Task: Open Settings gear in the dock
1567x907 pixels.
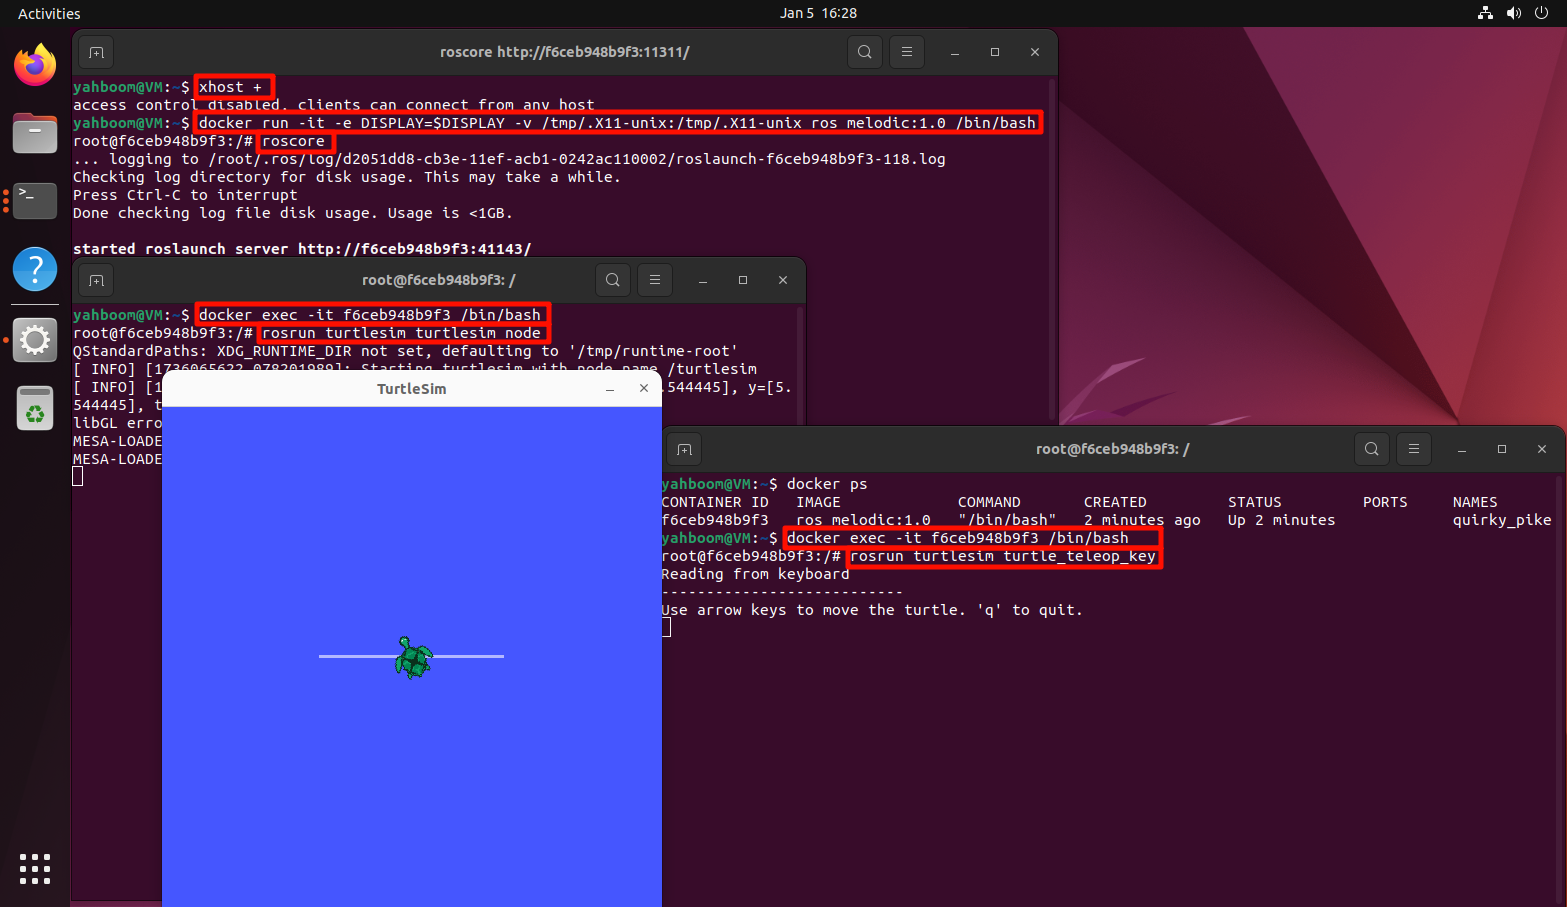Action: (35, 340)
